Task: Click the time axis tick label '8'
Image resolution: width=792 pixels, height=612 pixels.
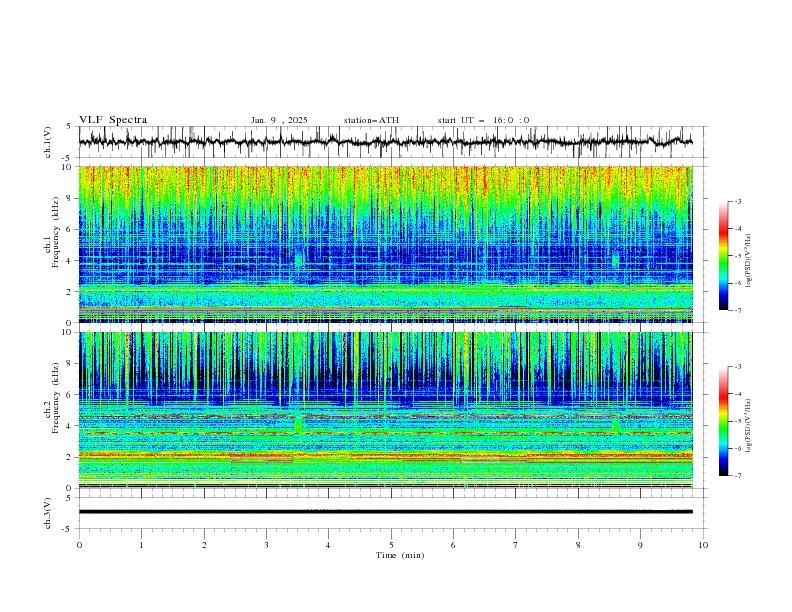Action: tap(578, 545)
